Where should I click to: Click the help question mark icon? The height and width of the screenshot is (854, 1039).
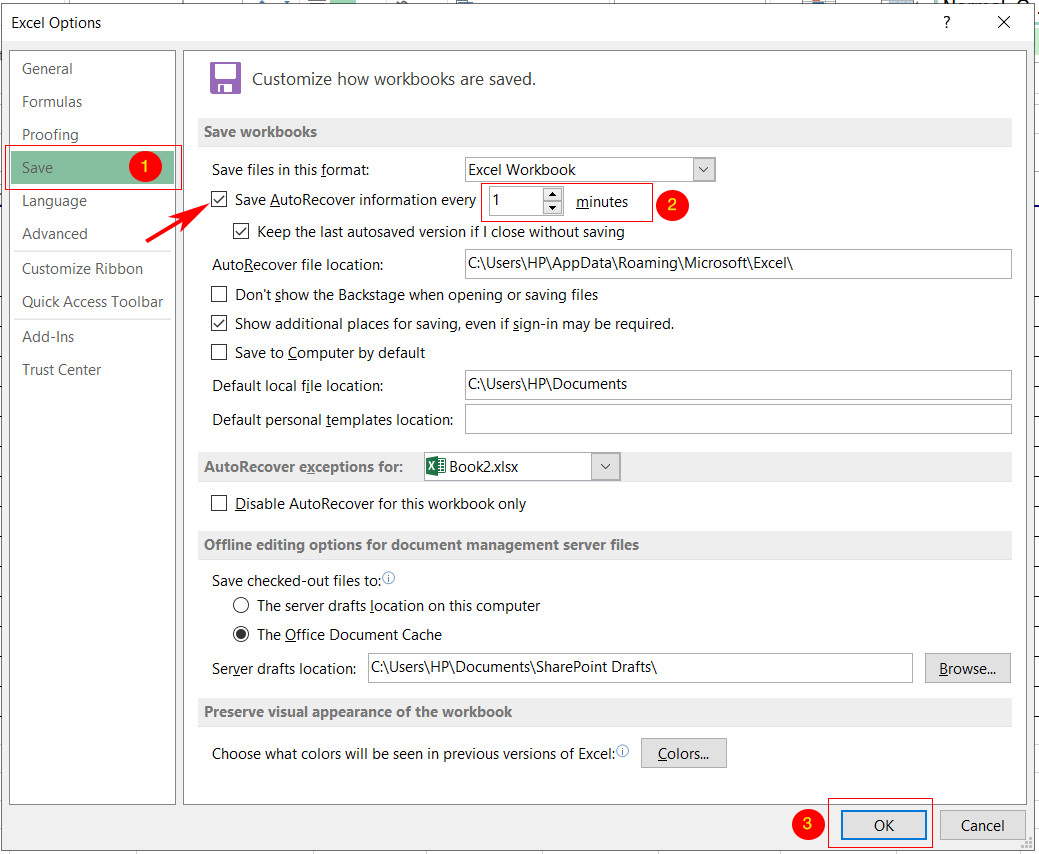pyautogui.click(x=946, y=23)
